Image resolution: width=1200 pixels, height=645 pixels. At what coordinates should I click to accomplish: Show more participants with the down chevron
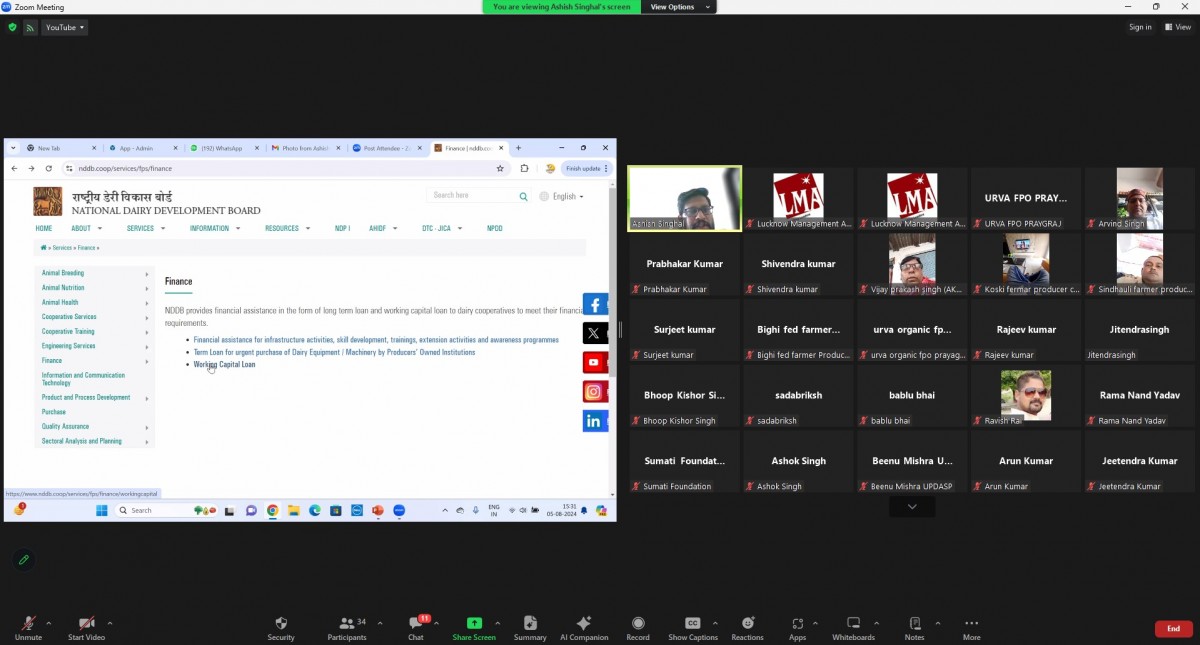[912, 507]
